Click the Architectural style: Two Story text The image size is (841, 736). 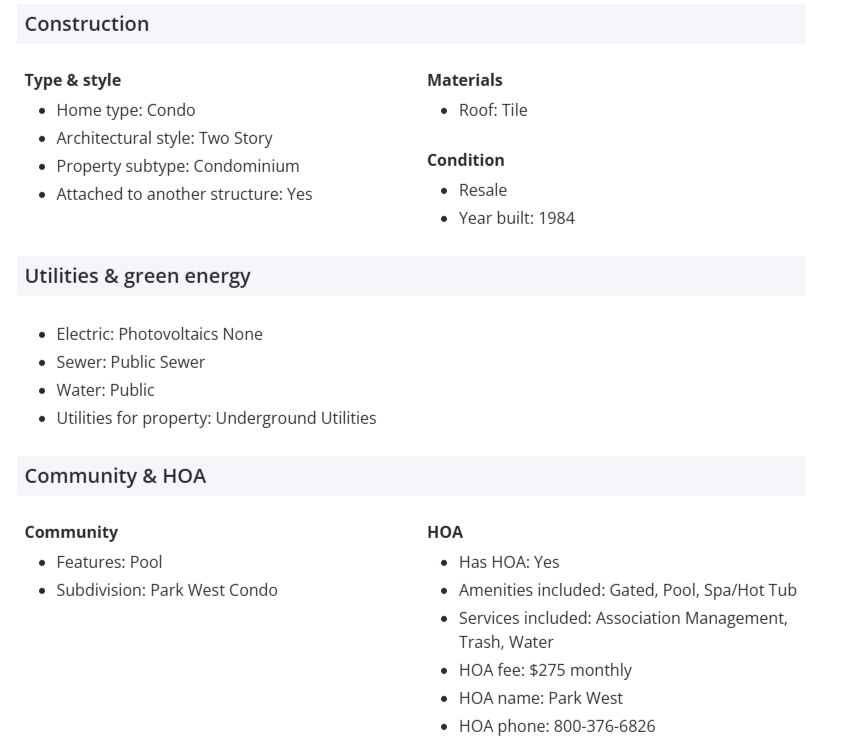point(164,138)
